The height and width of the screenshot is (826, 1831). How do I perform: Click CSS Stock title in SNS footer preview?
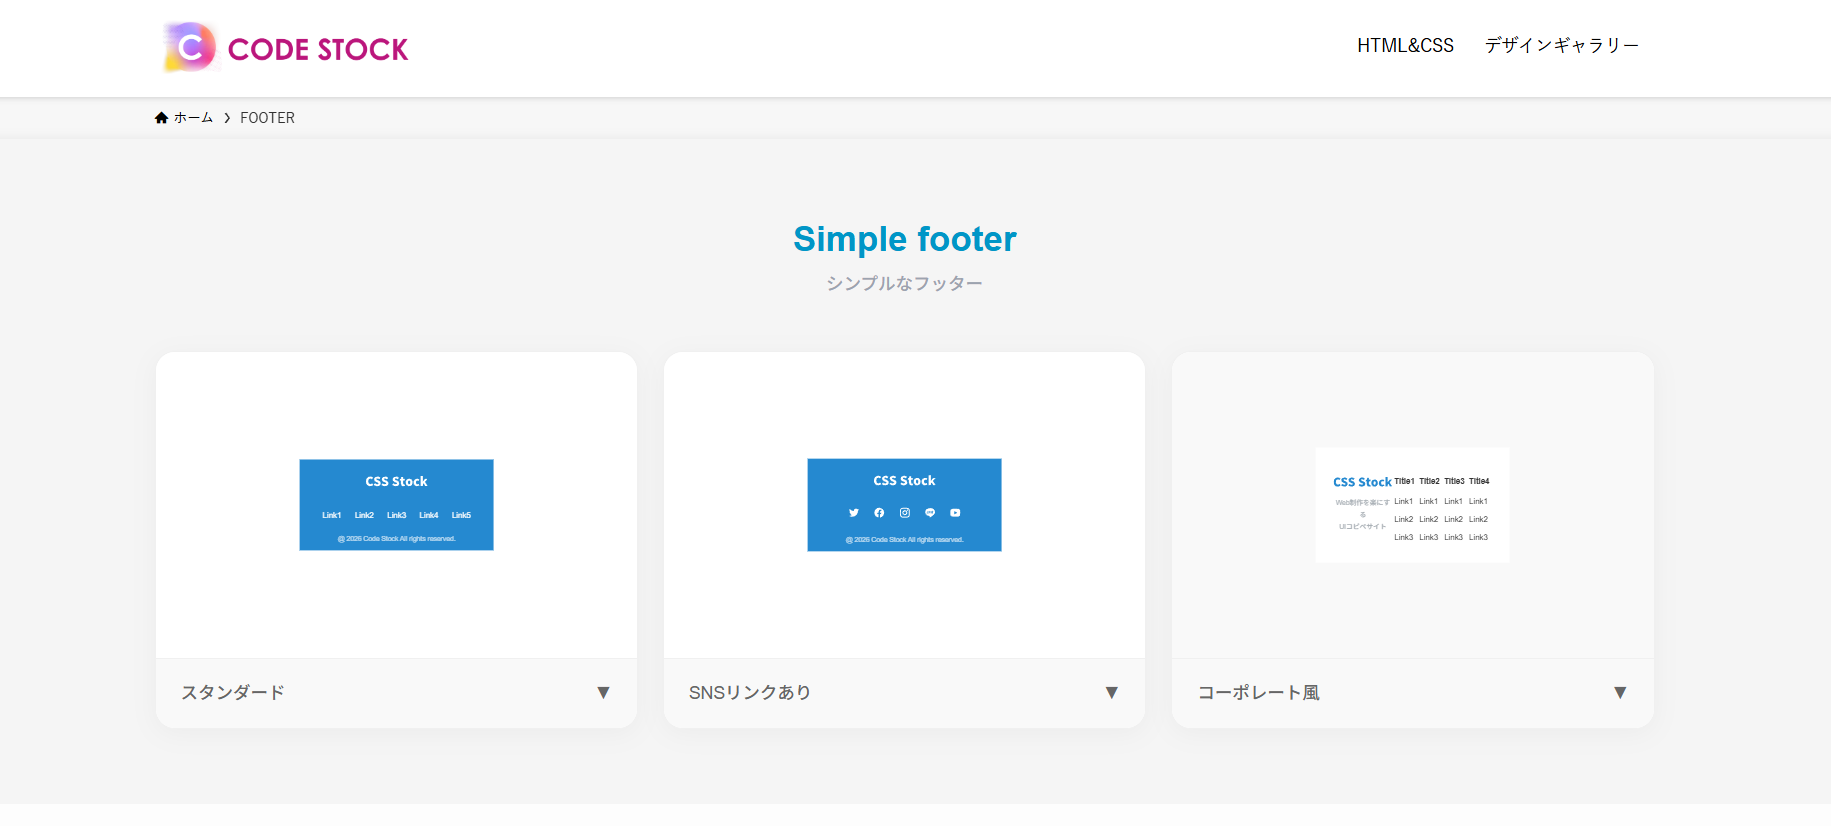[904, 481]
